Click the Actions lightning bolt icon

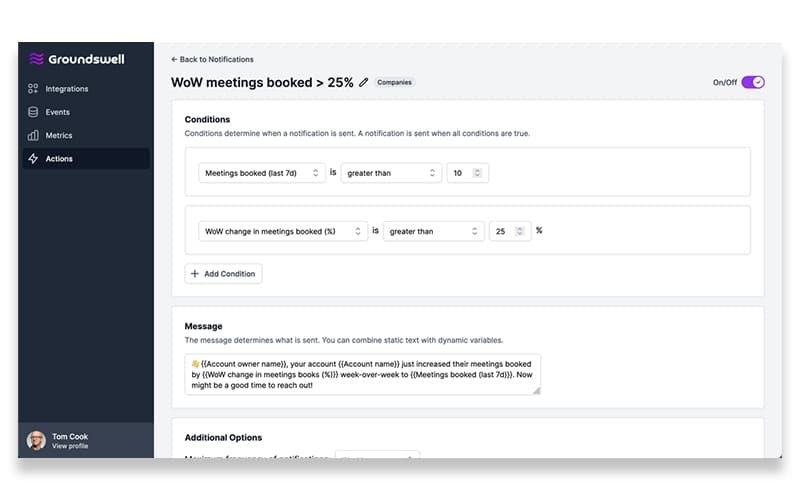pos(33,159)
